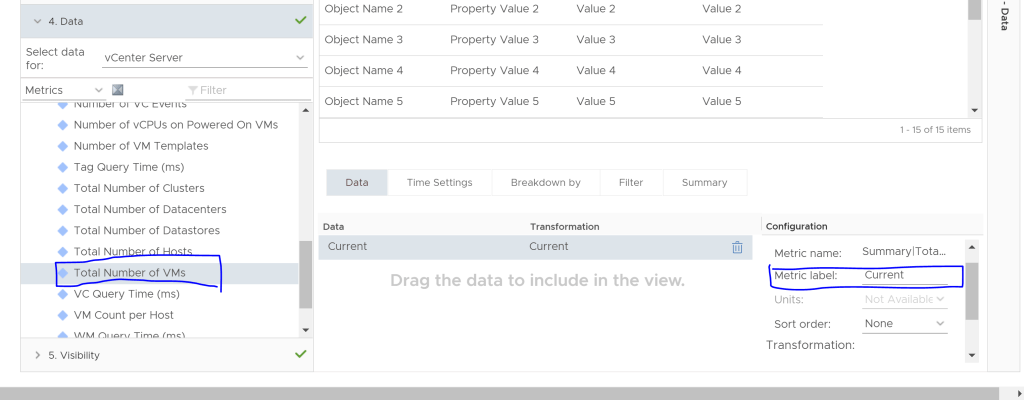This screenshot has width=1024, height=400.
Task: Collapse the 4. Data section
Action: click(x=38, y=20)
